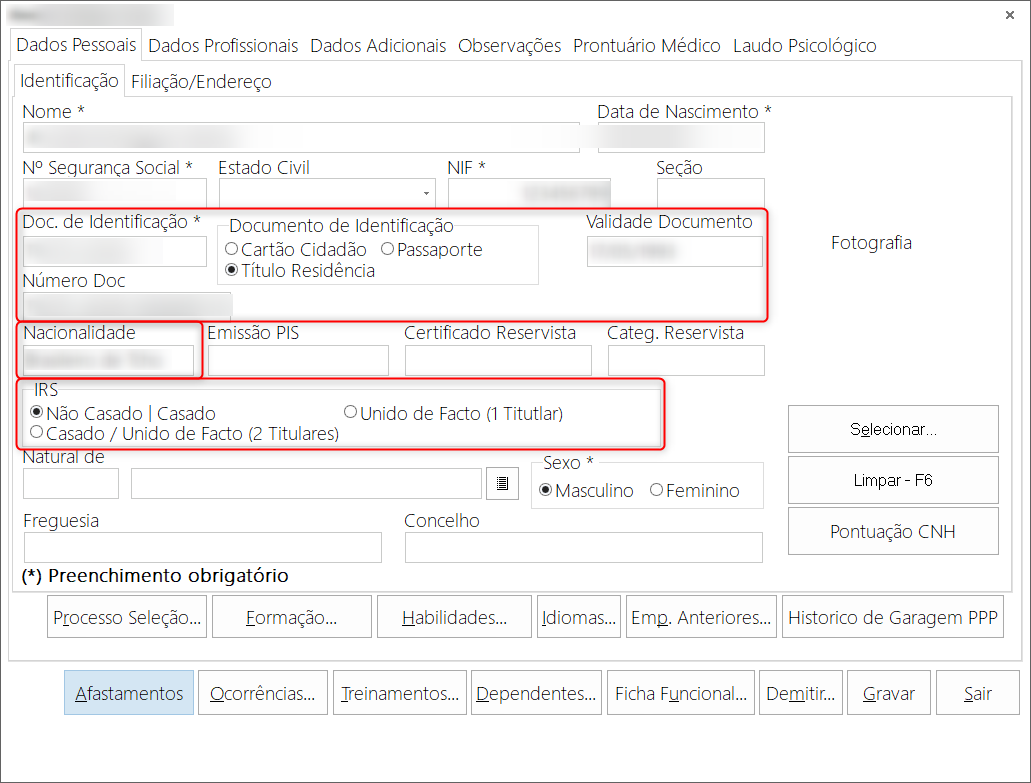1031x783 pixels.
Task: Close the window with the X button
Action: pyautogui.click(x=1009, y=14)
